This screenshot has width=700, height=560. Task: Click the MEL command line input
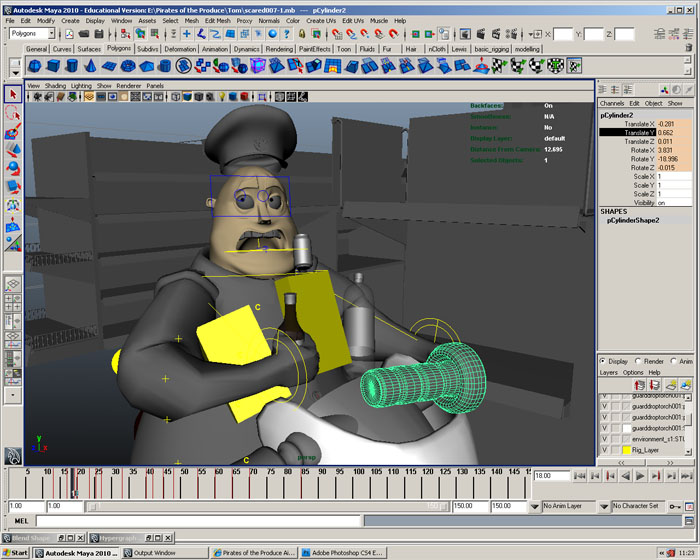198,521
